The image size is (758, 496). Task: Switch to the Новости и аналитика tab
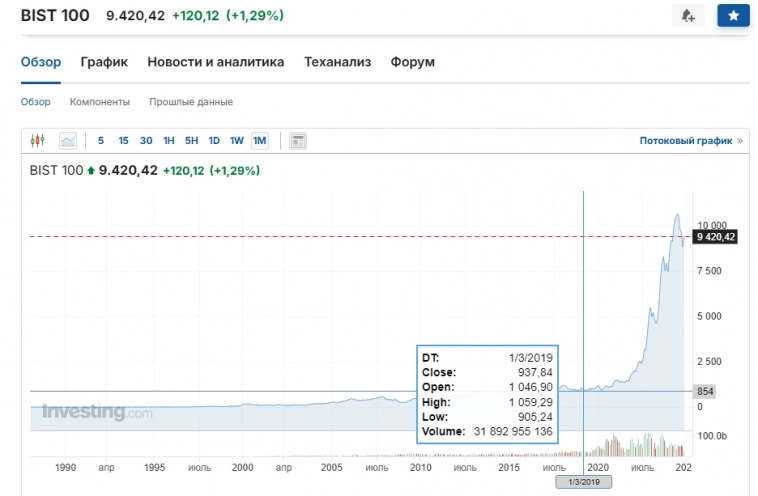tap(215, 62)
